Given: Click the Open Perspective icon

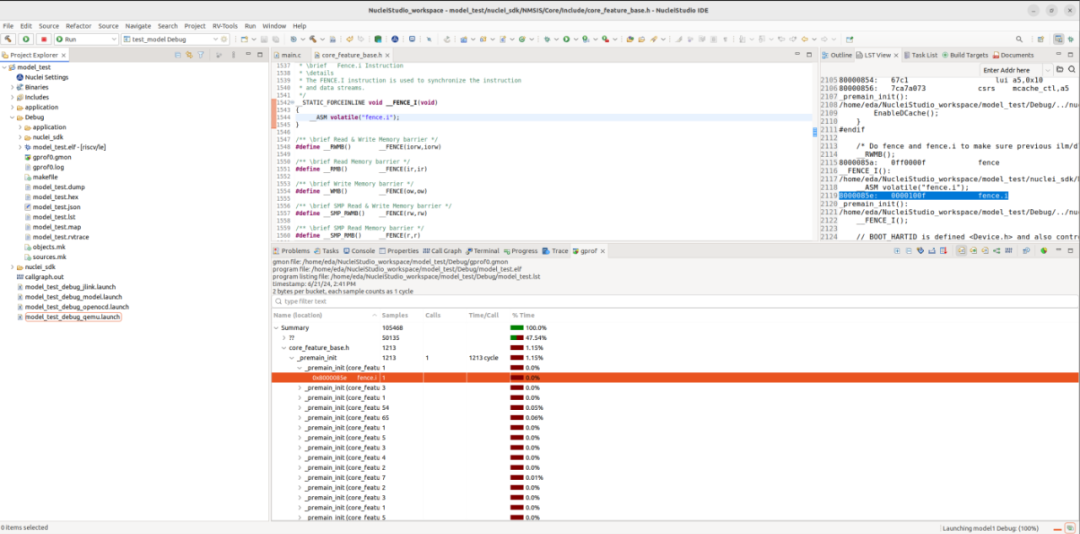Looking at the screenshot, I should click(x=1041, y=39).
